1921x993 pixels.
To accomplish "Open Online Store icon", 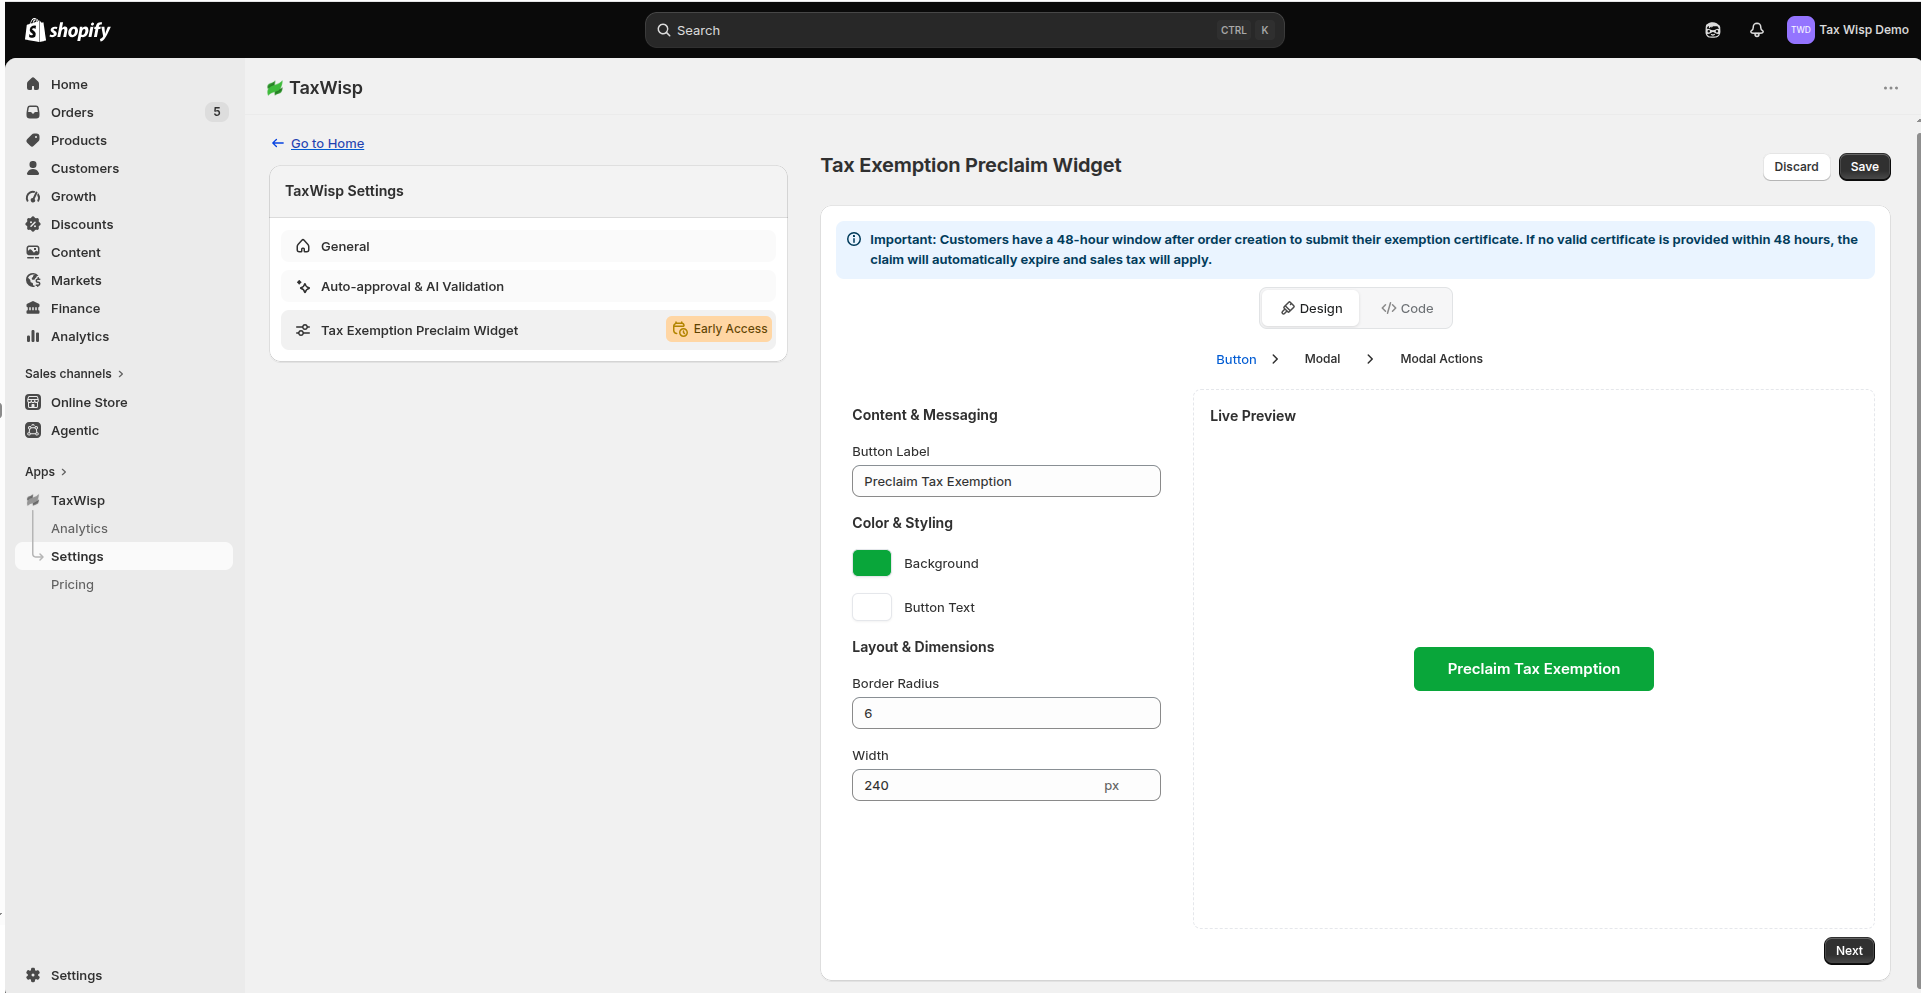I will pyautogui.click(x=33, y=402).
